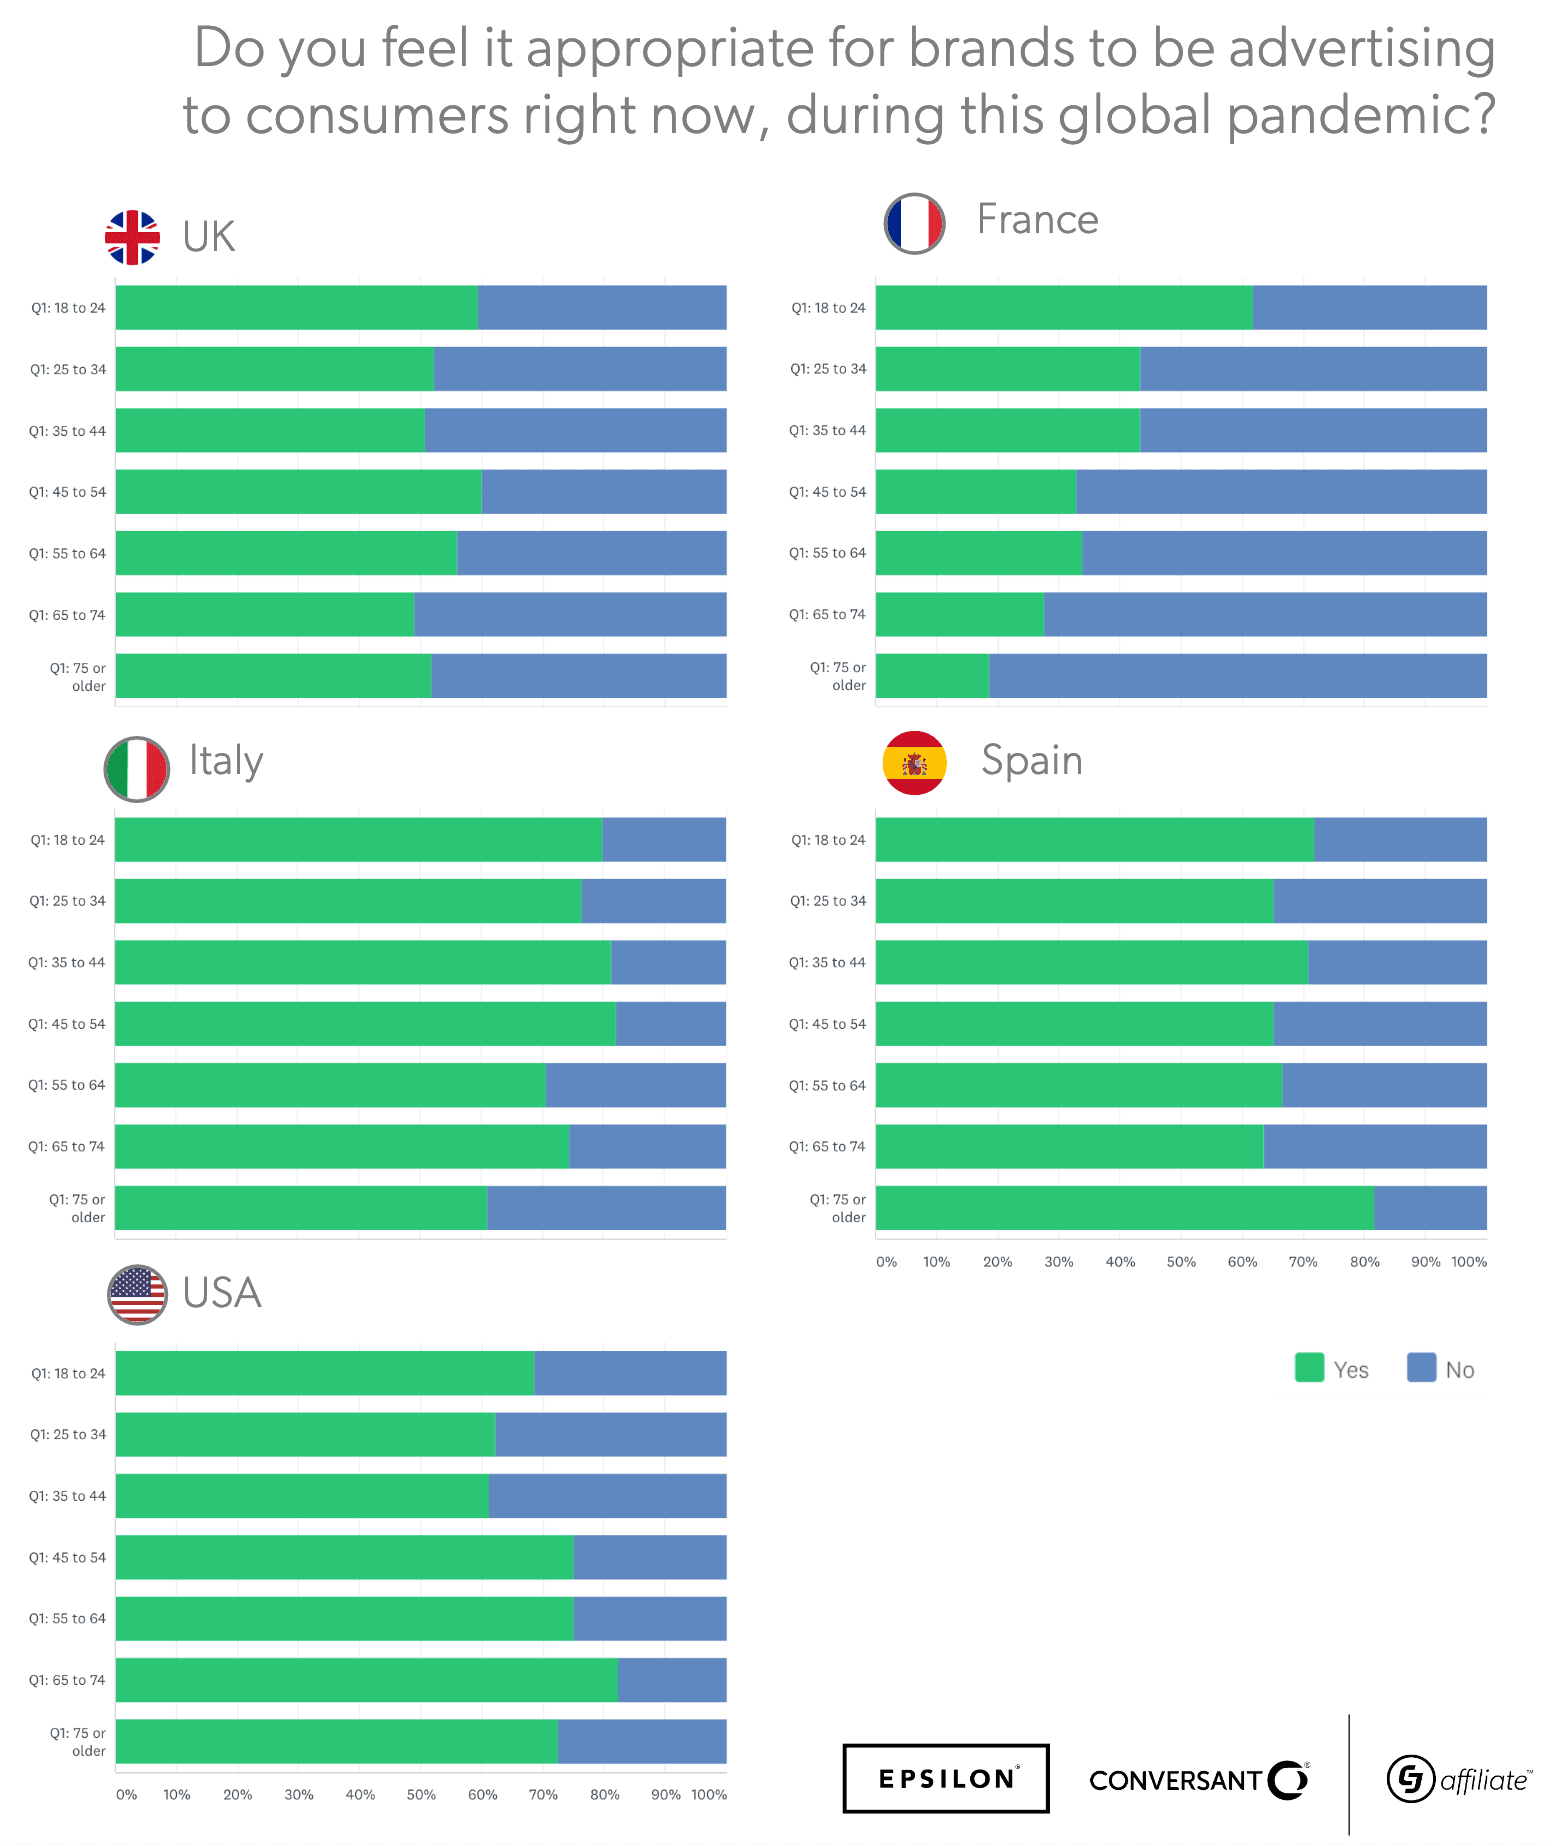Click Spain 75 or older green Yes bar
The image size is (1552, 1846).
click(x=1124, y=1208)
